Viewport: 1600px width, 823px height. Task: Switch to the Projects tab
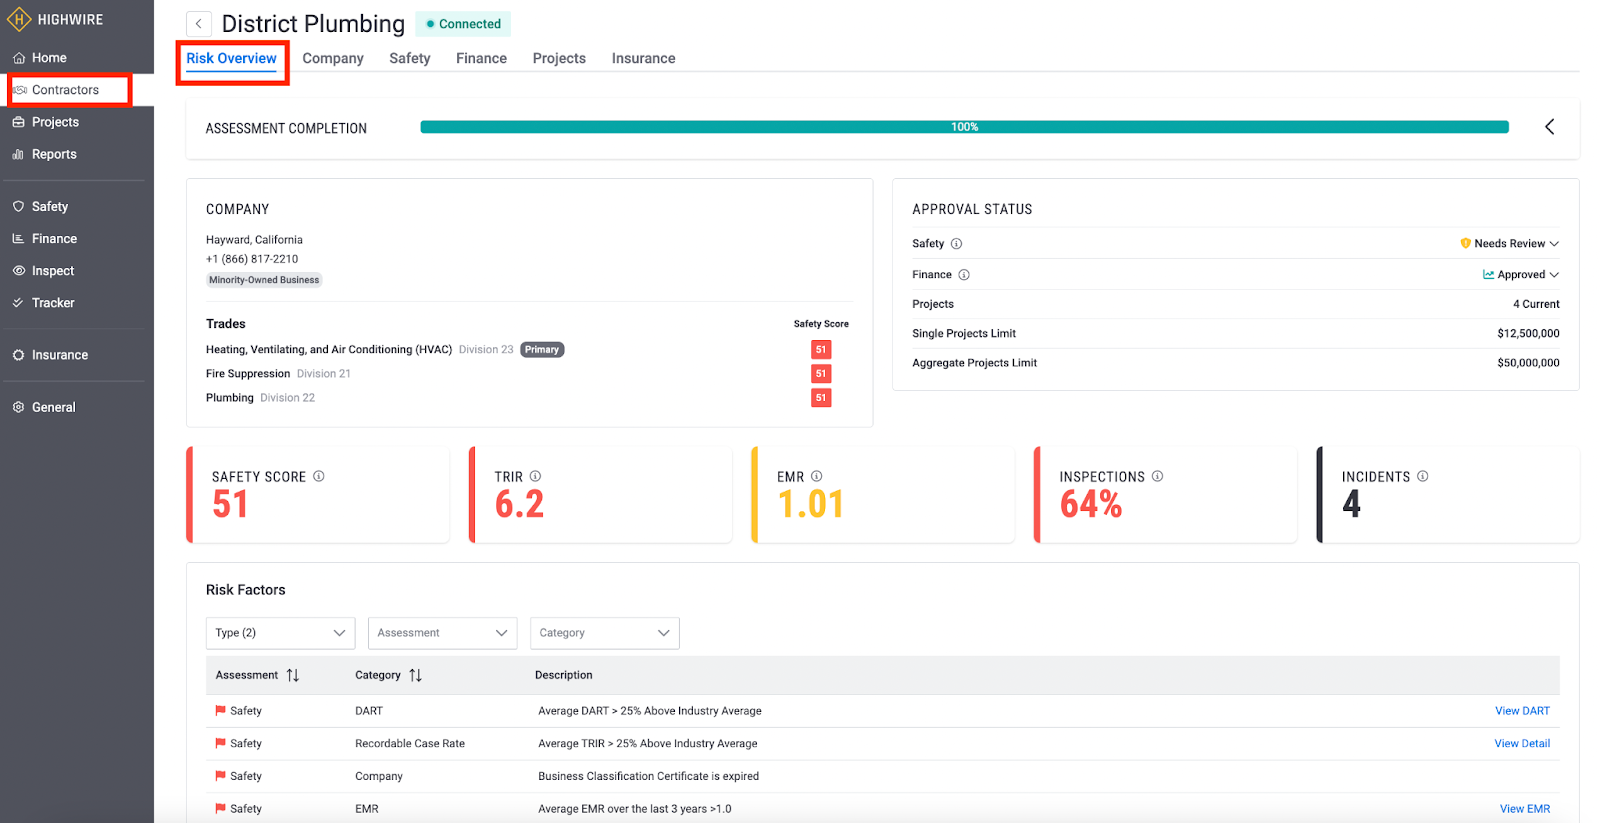click(x=559, y=58)
